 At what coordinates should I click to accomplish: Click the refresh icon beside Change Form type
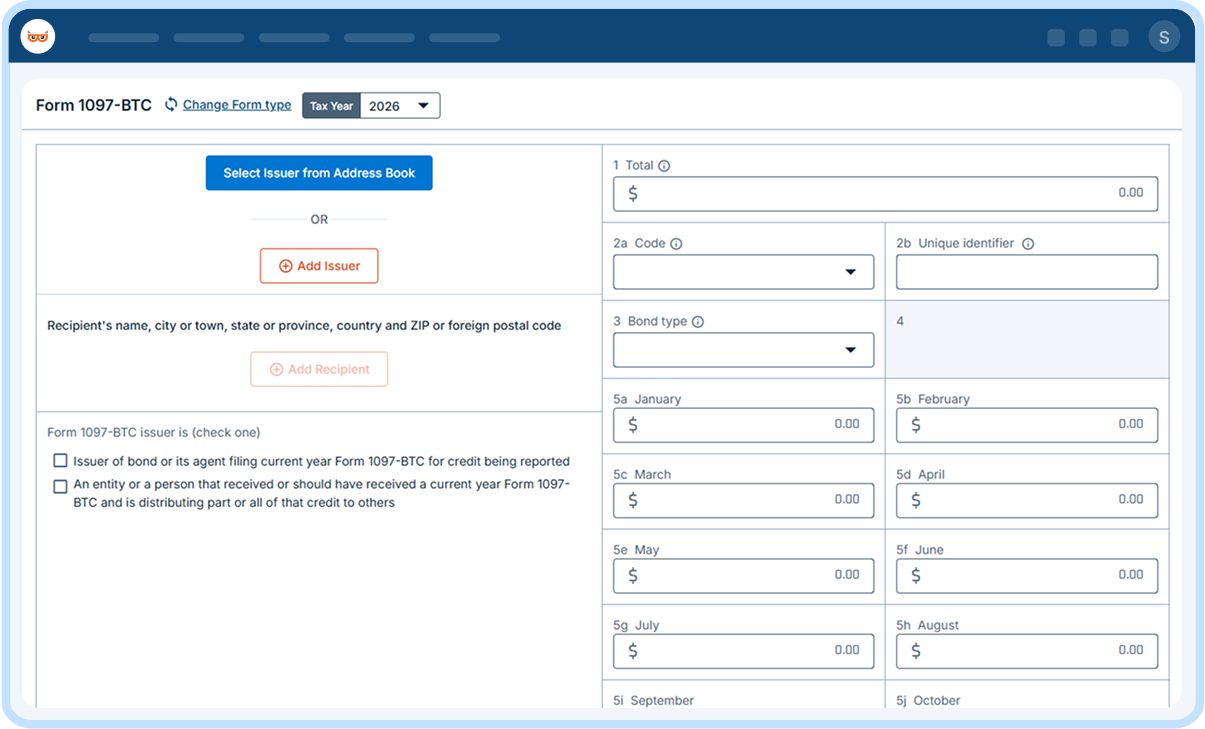[x=171, y=104]
